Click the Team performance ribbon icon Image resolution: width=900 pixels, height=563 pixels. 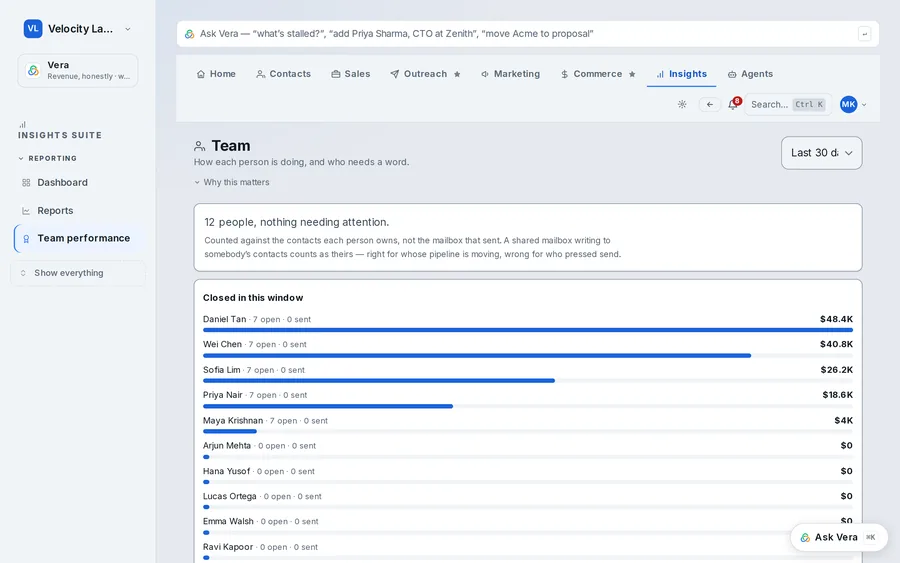click(x=26, y=239)
